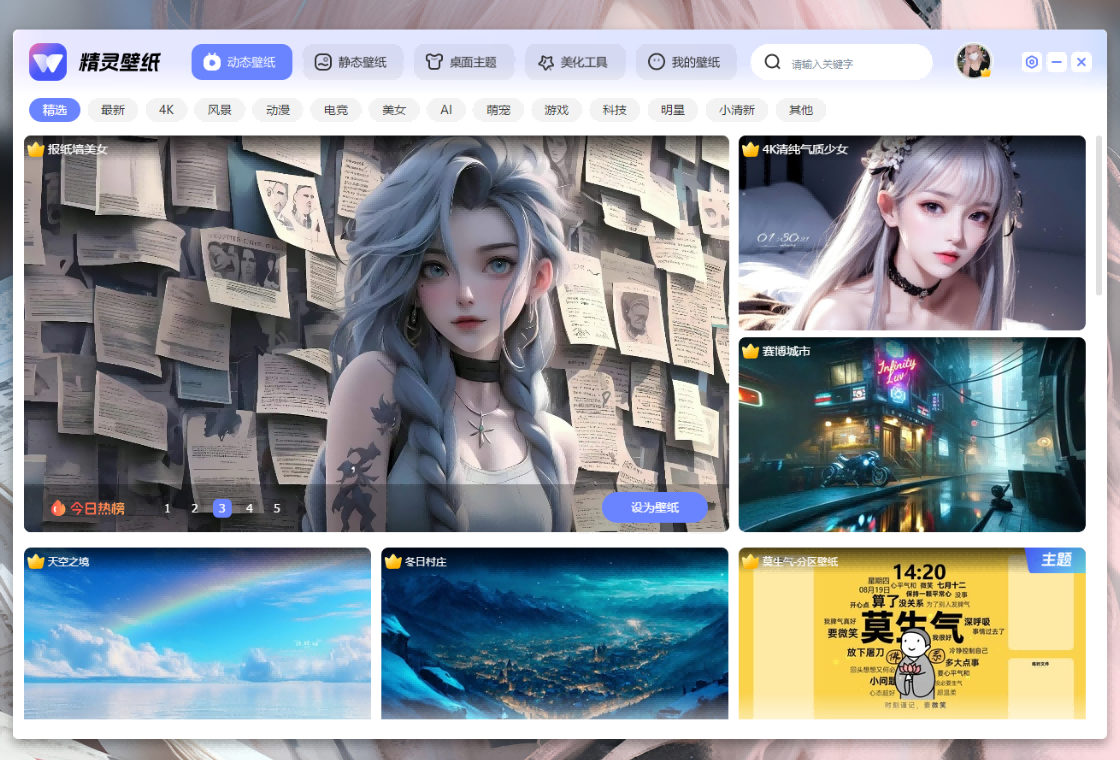Click the wand icon in 美化工具 tab
1120x760 pixels.
[x=546, y=62]
